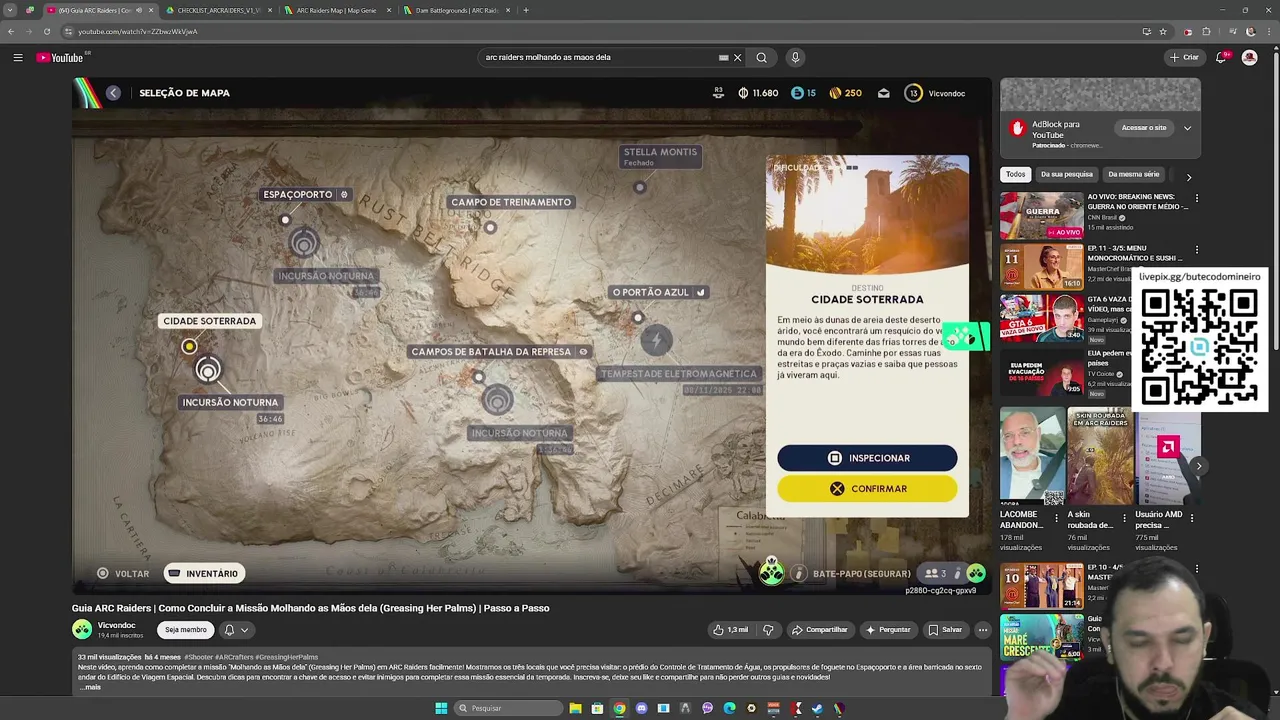Screen dimensions: 1280x720
Task: Click the Incursão Noturna icon under Represa
Action: pos(497,401)
